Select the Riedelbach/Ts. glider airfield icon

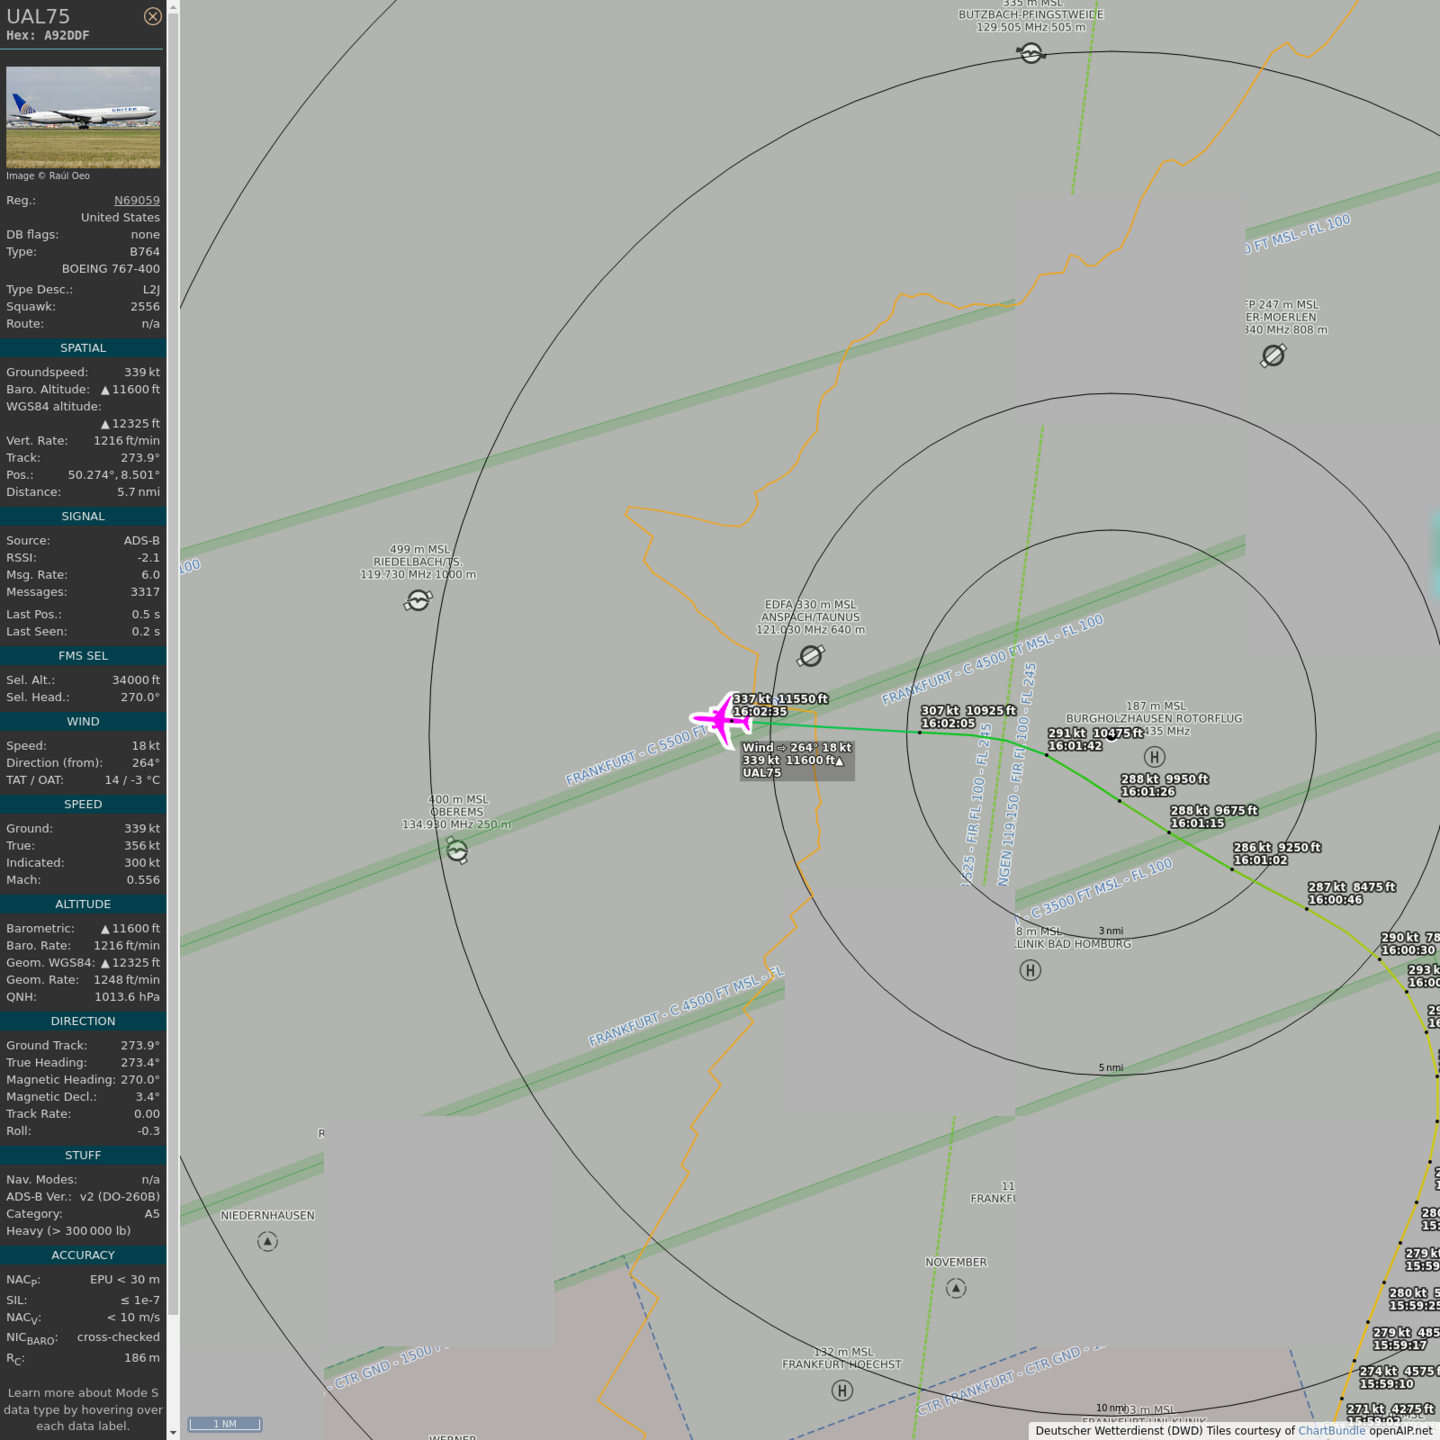point(418,600)
